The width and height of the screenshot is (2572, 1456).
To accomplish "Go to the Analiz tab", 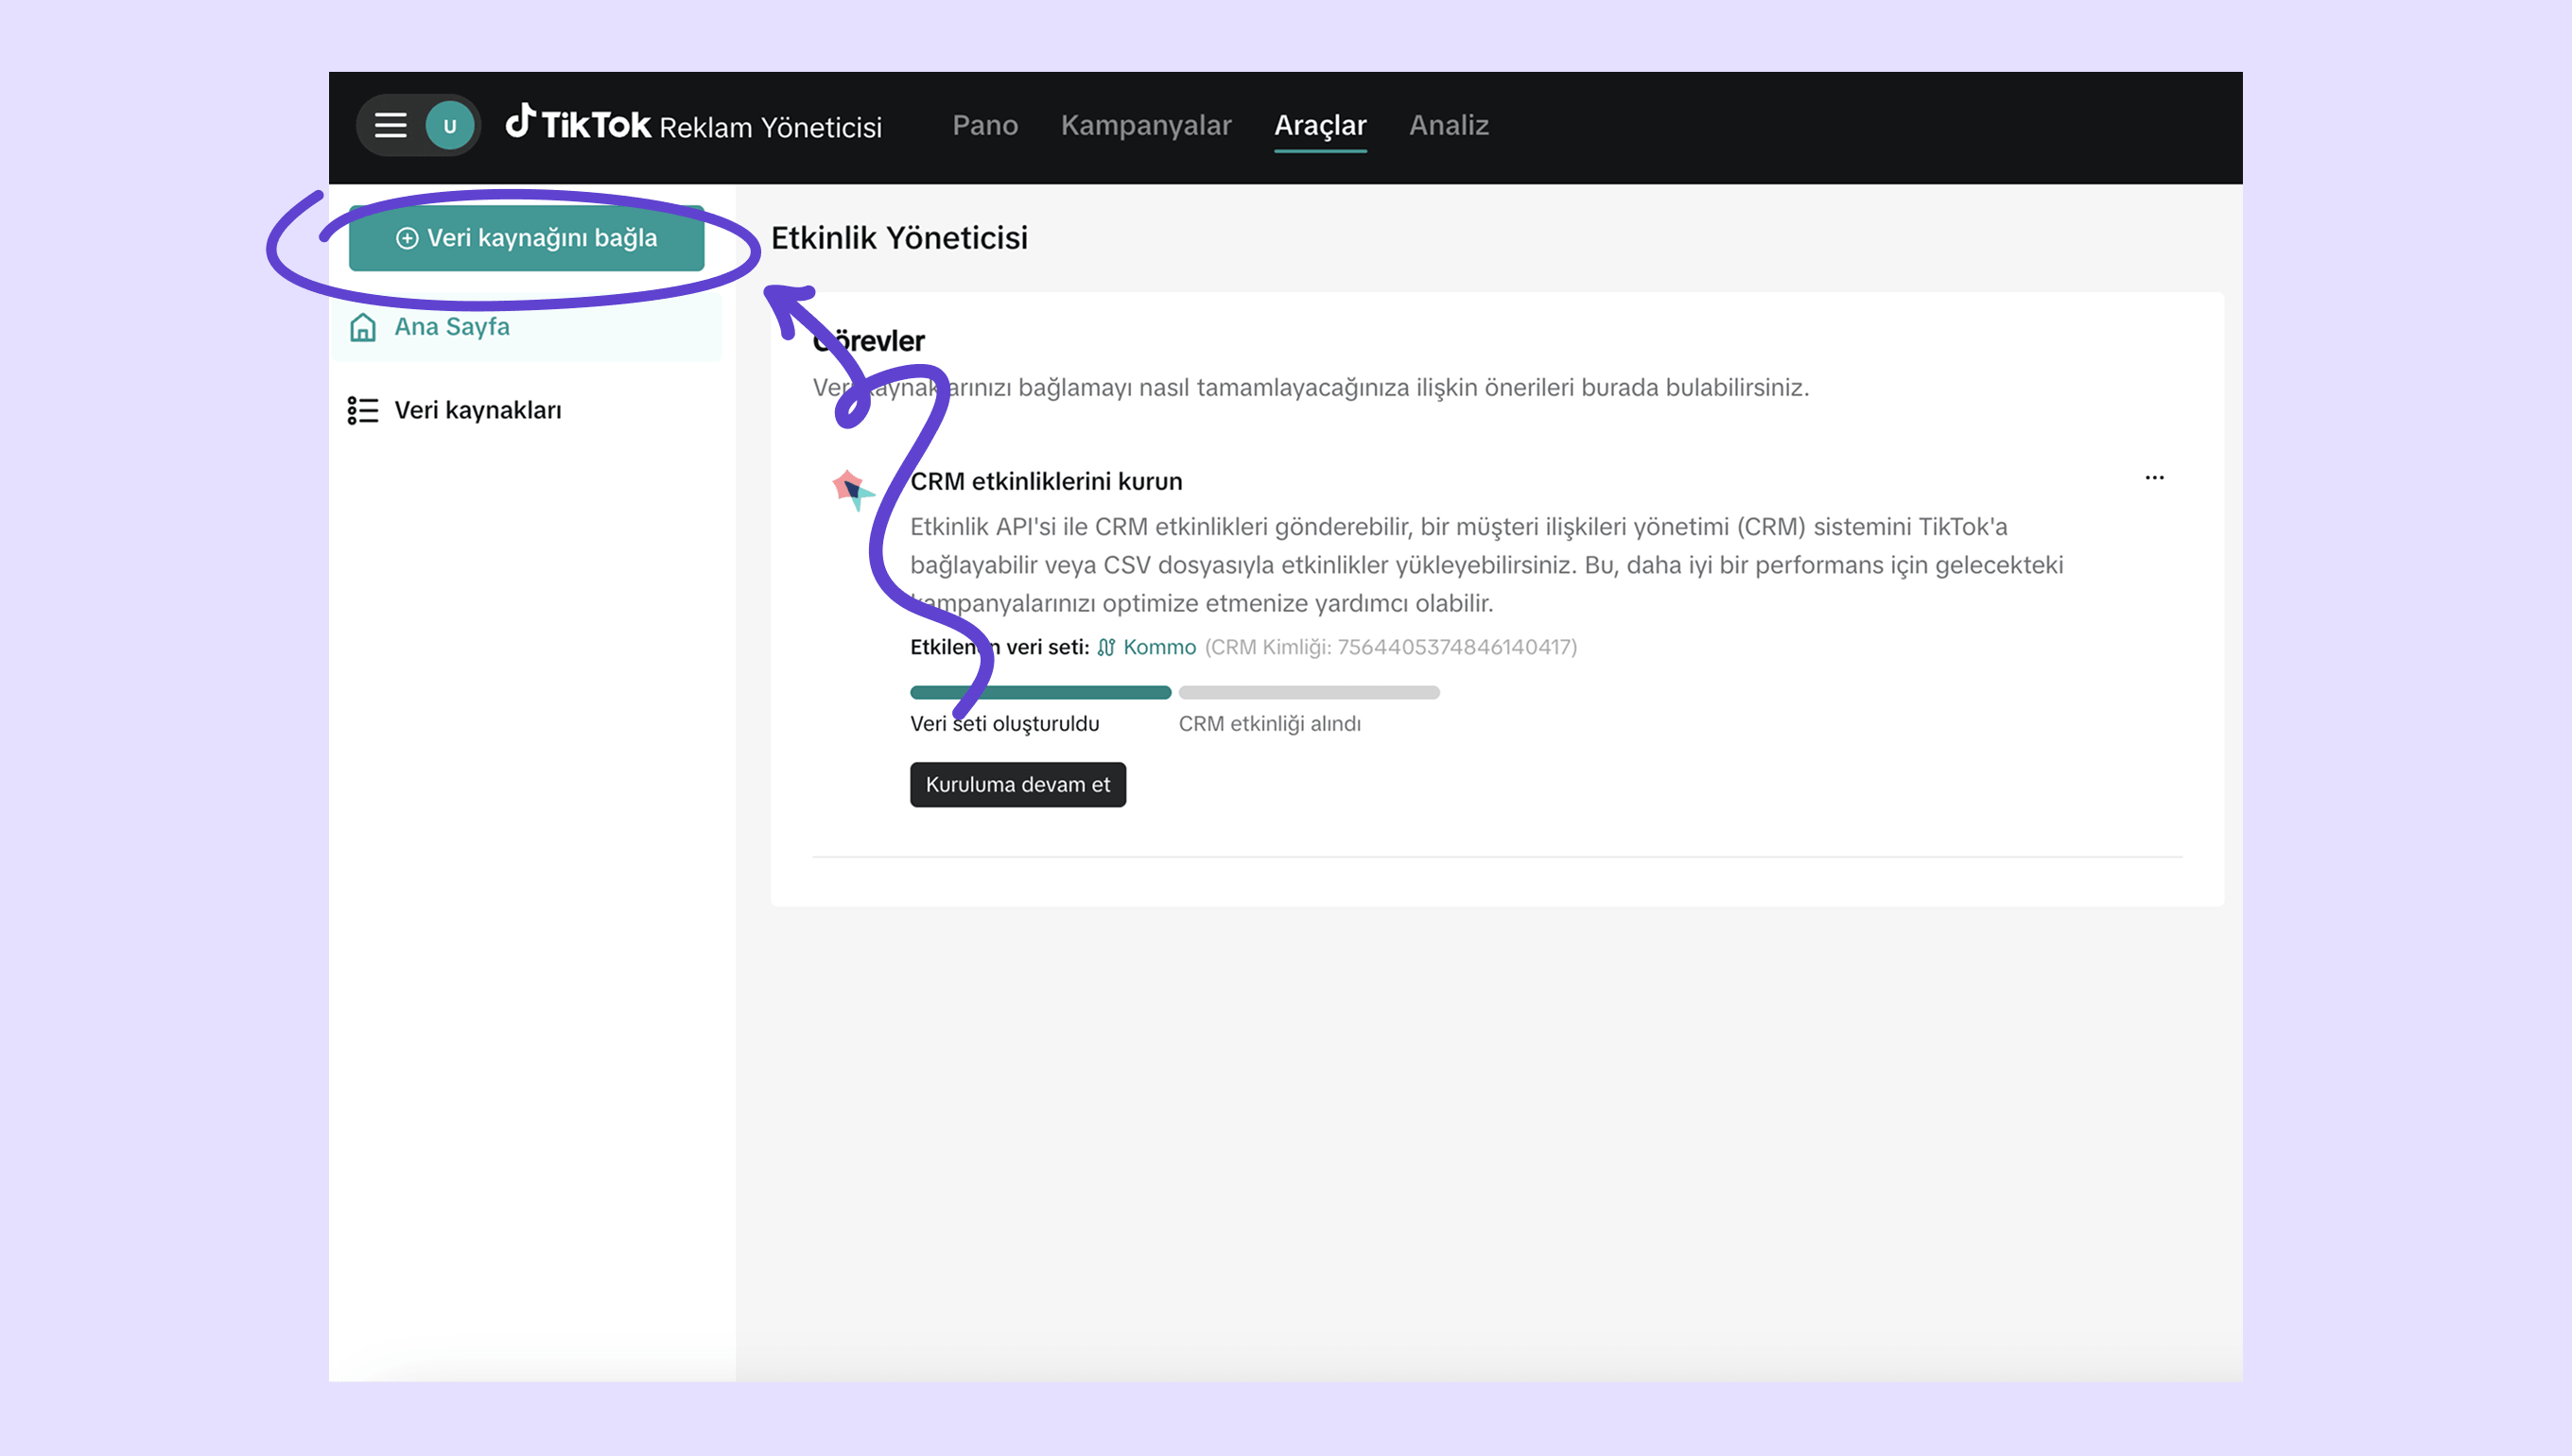I will (x=1448, y=126).
